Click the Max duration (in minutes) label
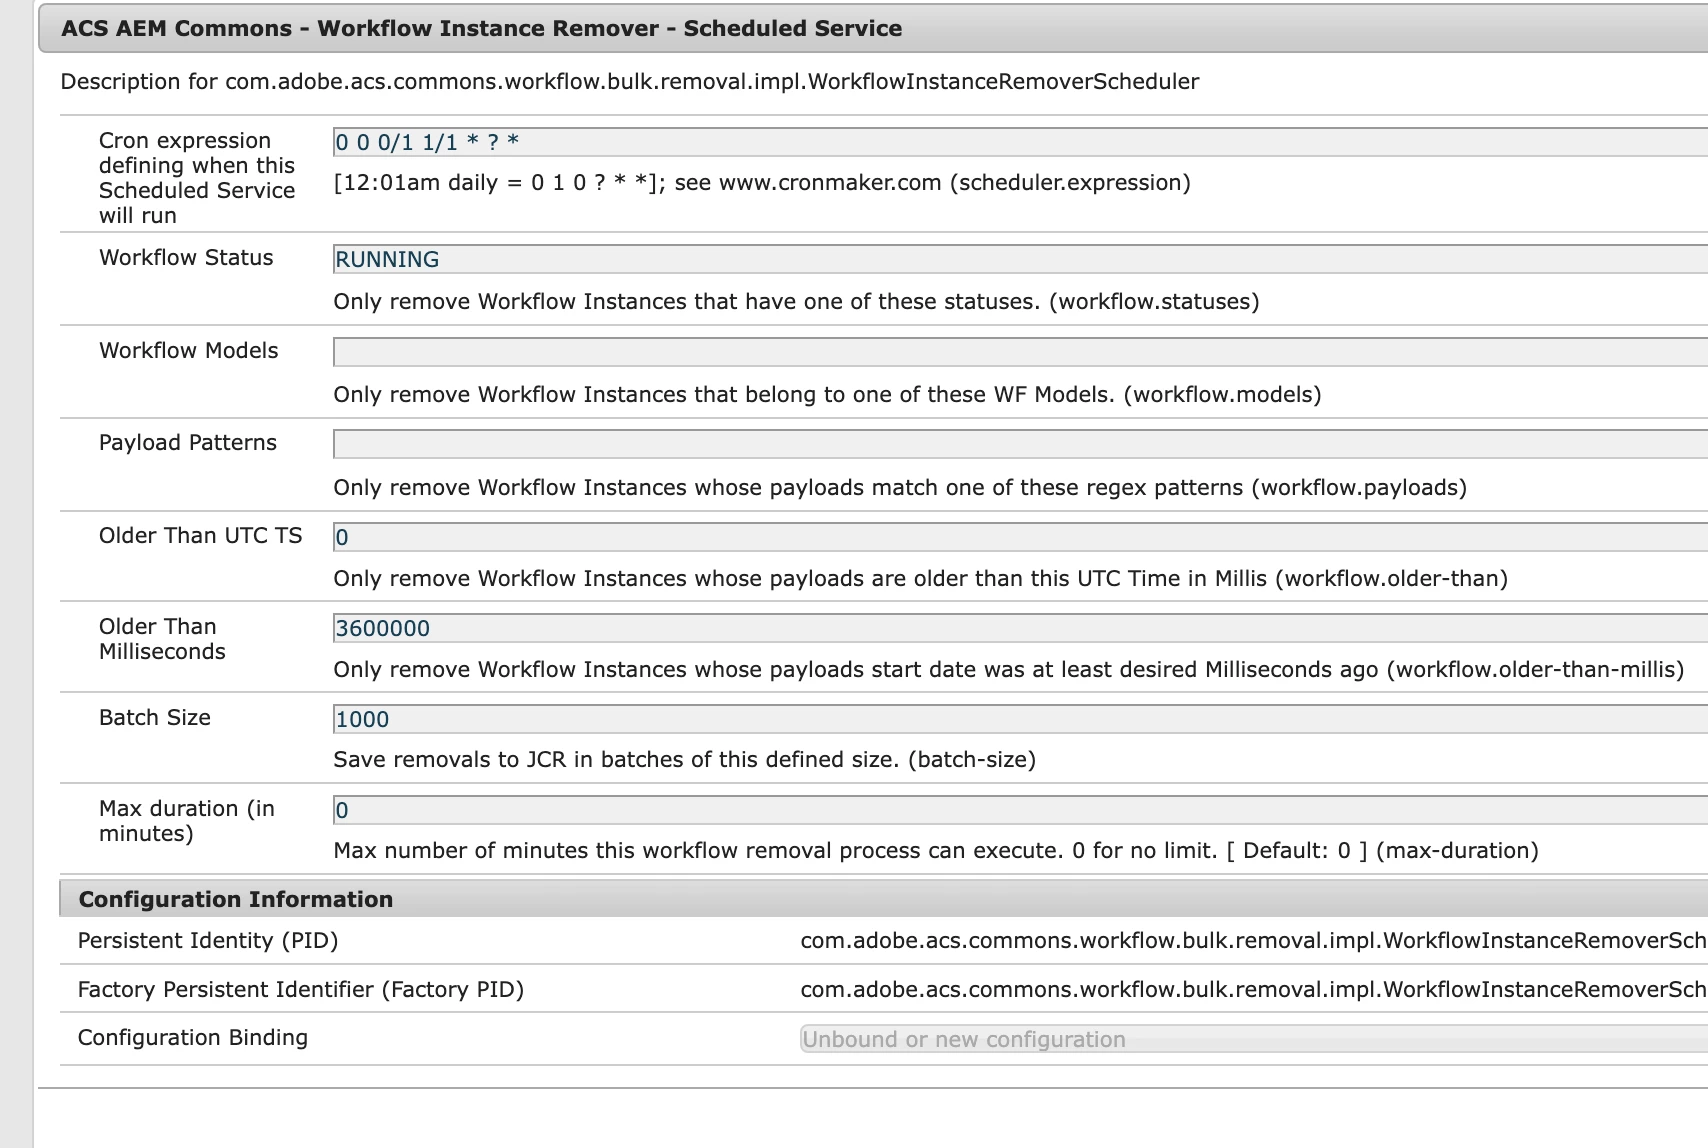The image size is (1708, 1148). 187,821
